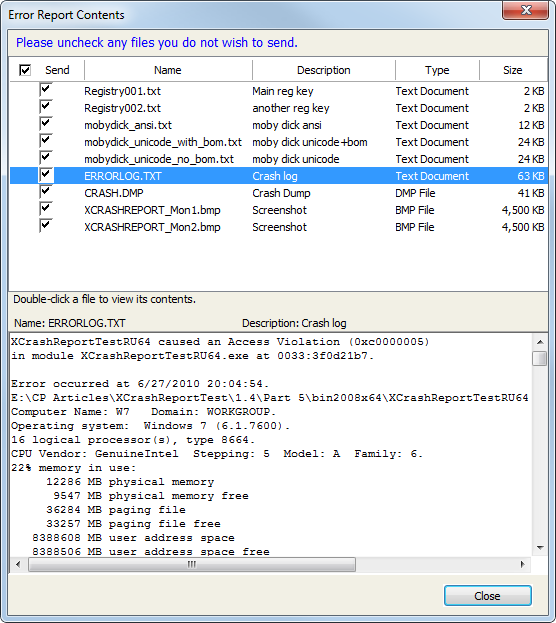The width and height of the screenshot is (556, 623).
Task: Close the dialog with the title bar X
Action: (x=525, y=10)
